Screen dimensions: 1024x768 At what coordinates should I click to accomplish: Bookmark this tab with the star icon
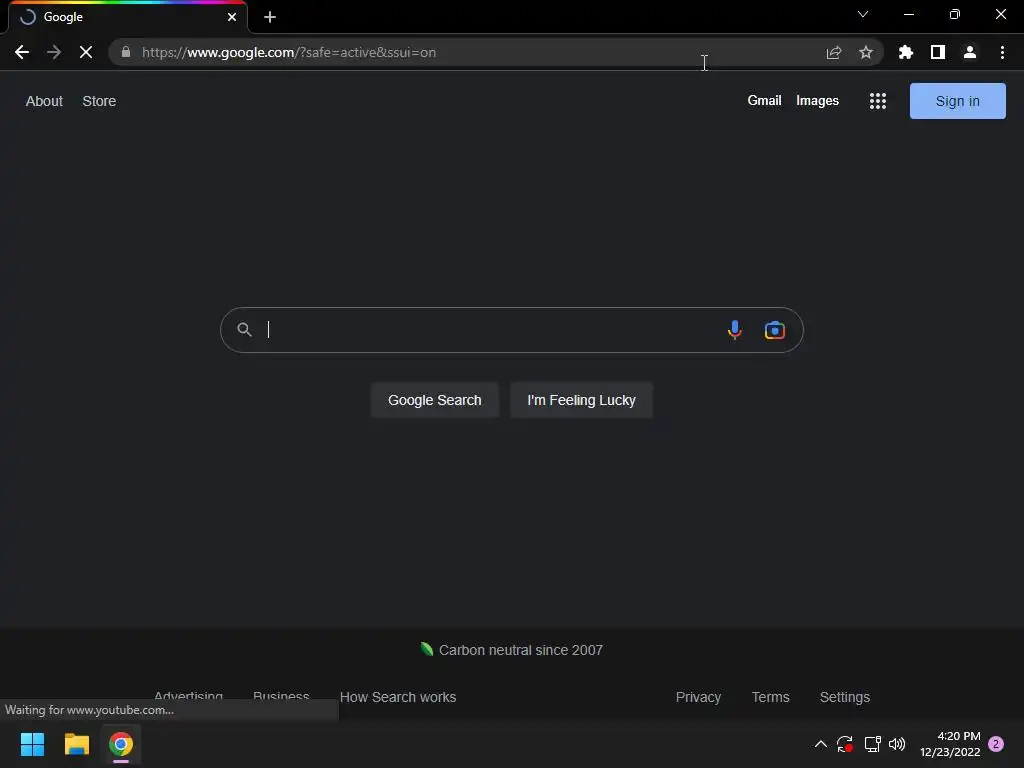[866, 52]
